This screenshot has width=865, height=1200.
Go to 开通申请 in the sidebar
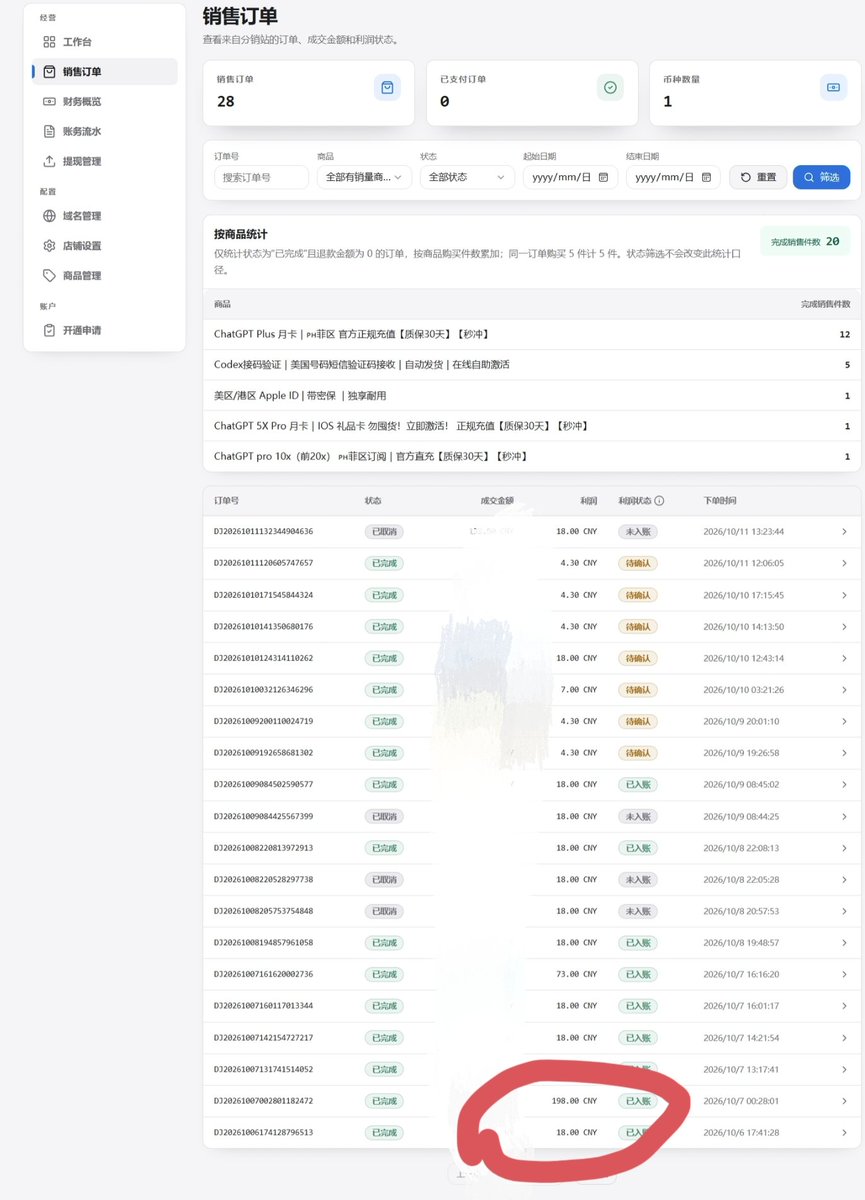pos(105,330)
